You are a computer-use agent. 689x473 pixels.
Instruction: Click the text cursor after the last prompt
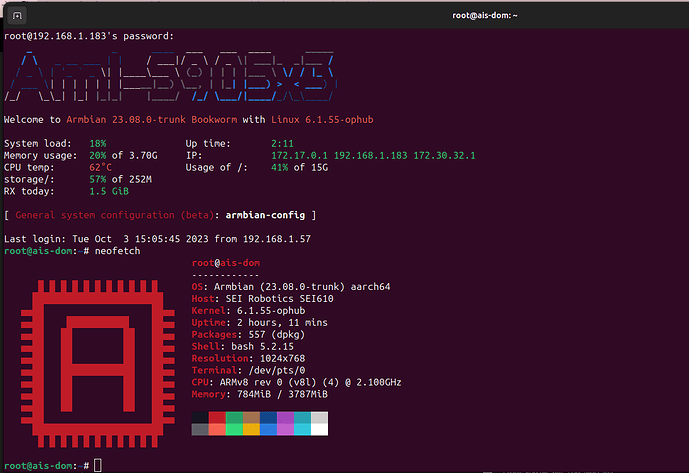[x=98, y=465]
